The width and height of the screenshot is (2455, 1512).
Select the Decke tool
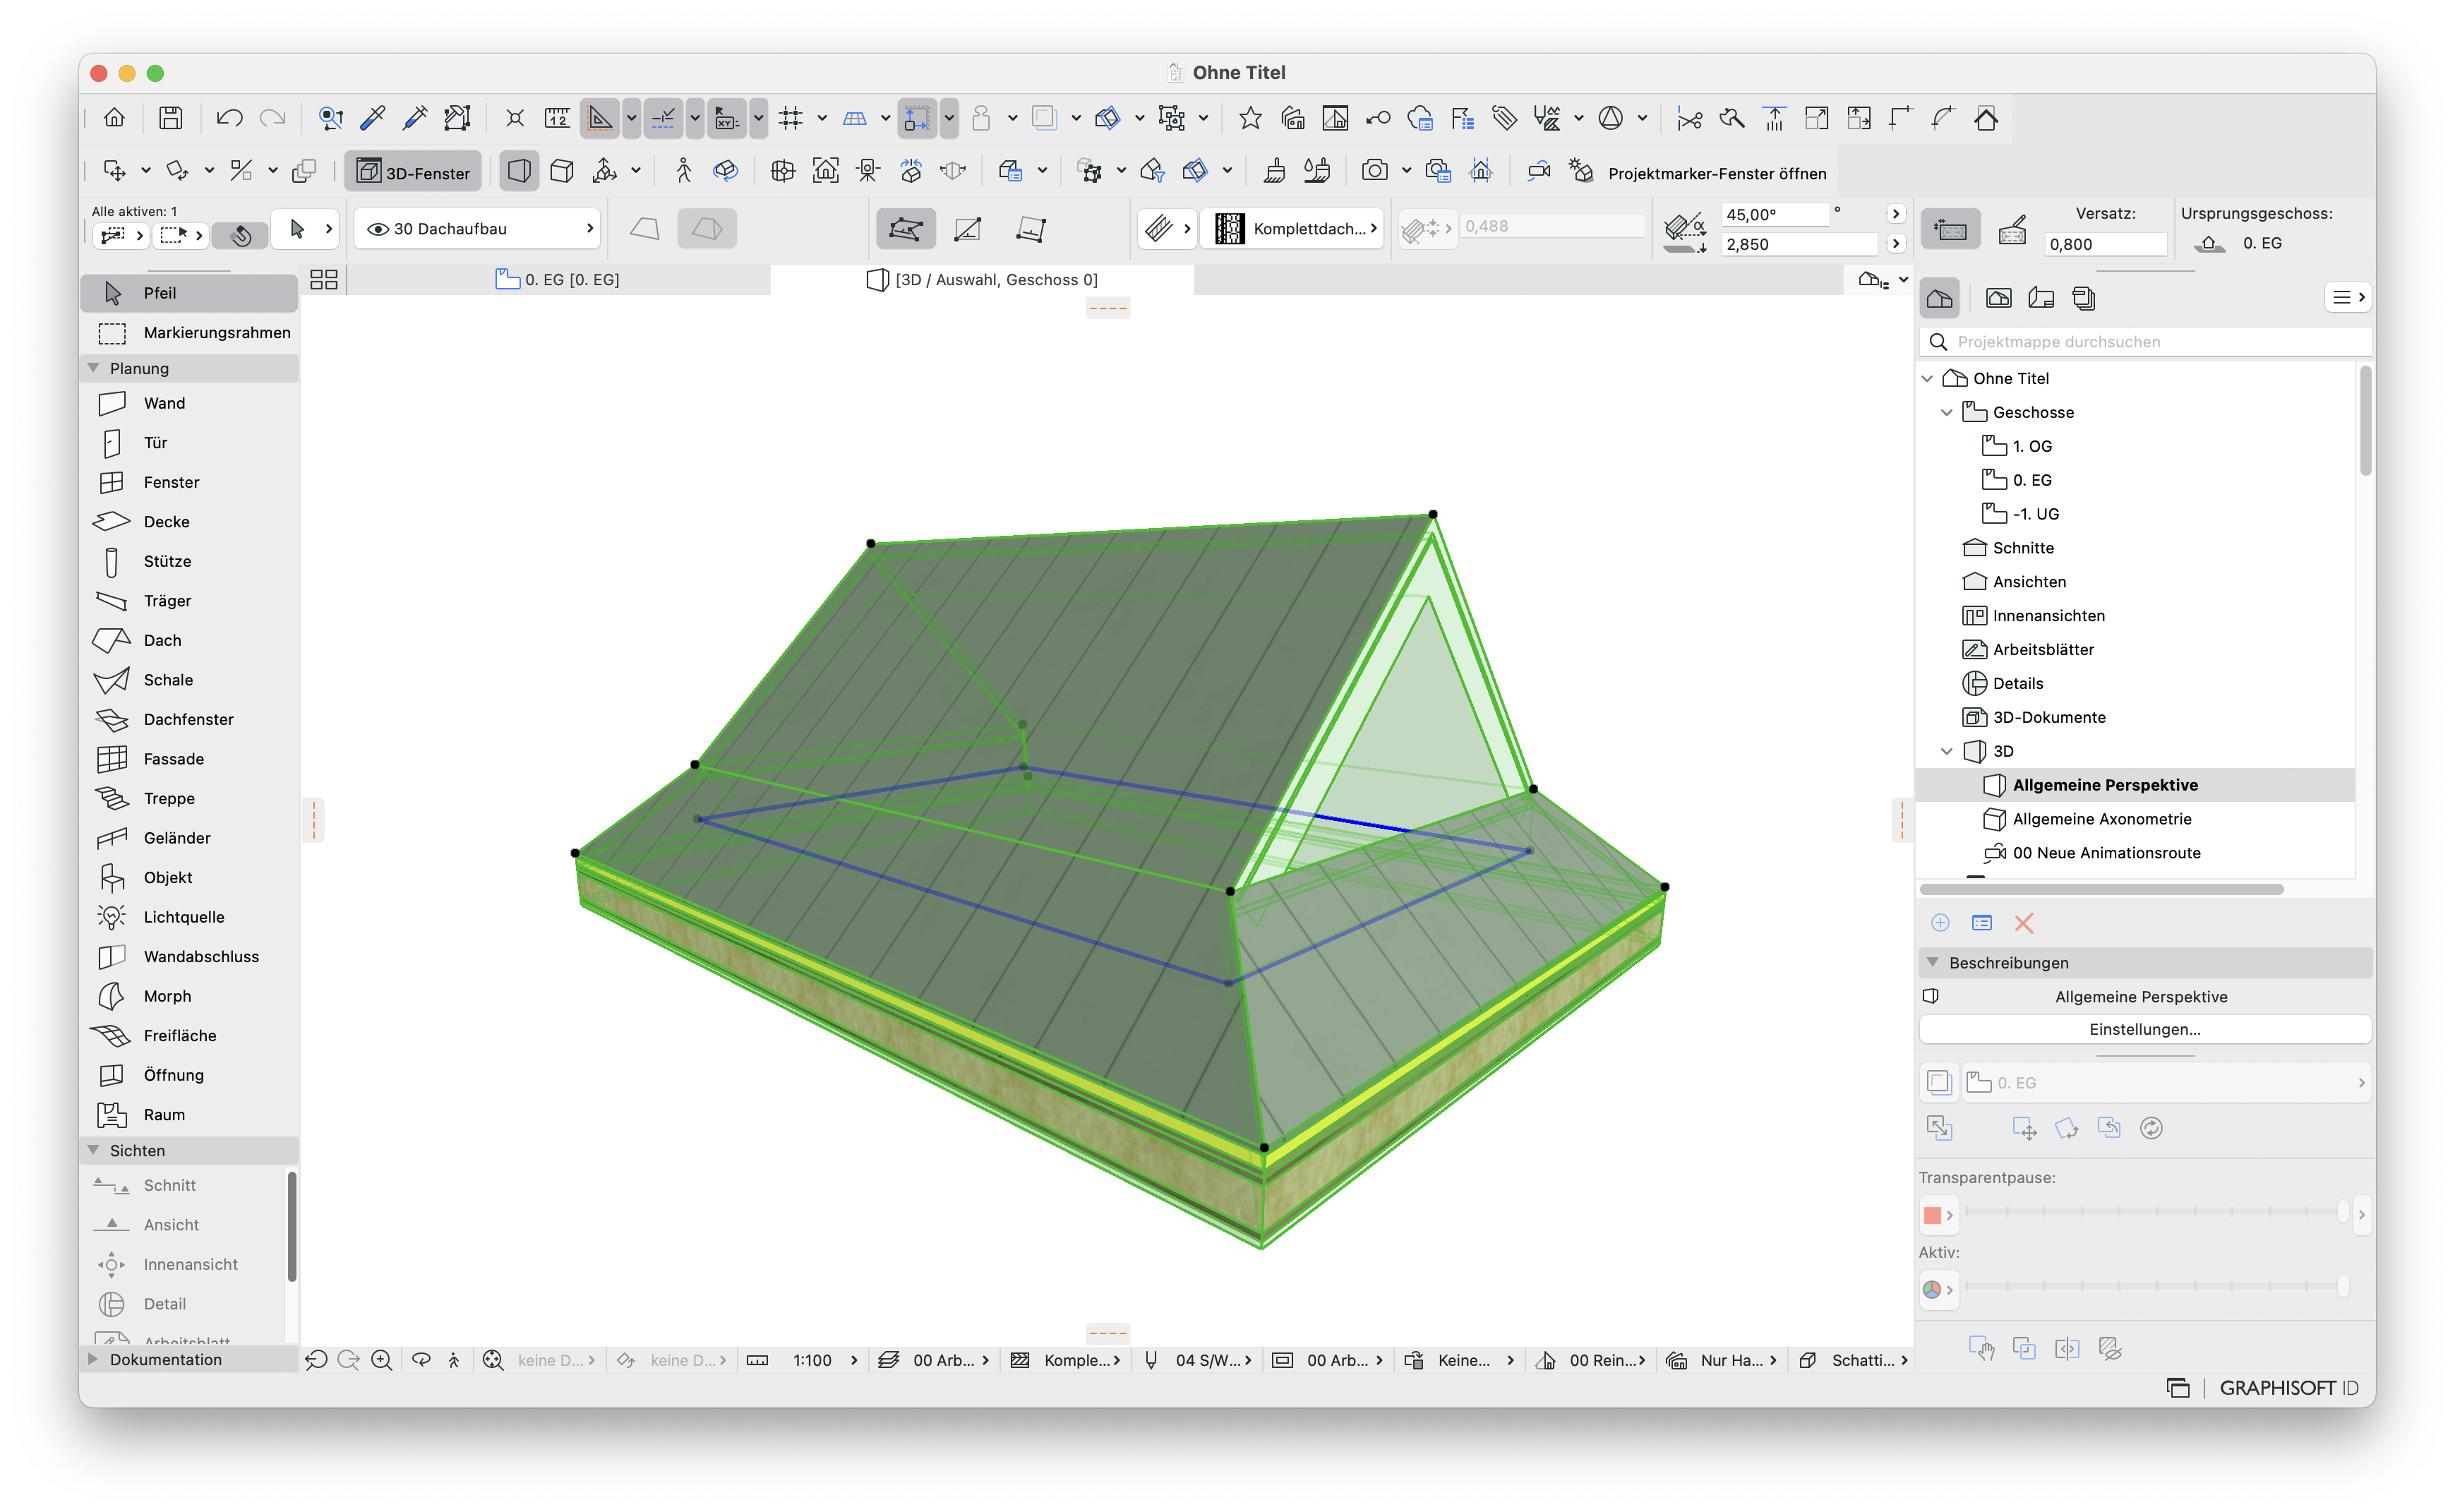pyautogui.click(x=189, y=521)
